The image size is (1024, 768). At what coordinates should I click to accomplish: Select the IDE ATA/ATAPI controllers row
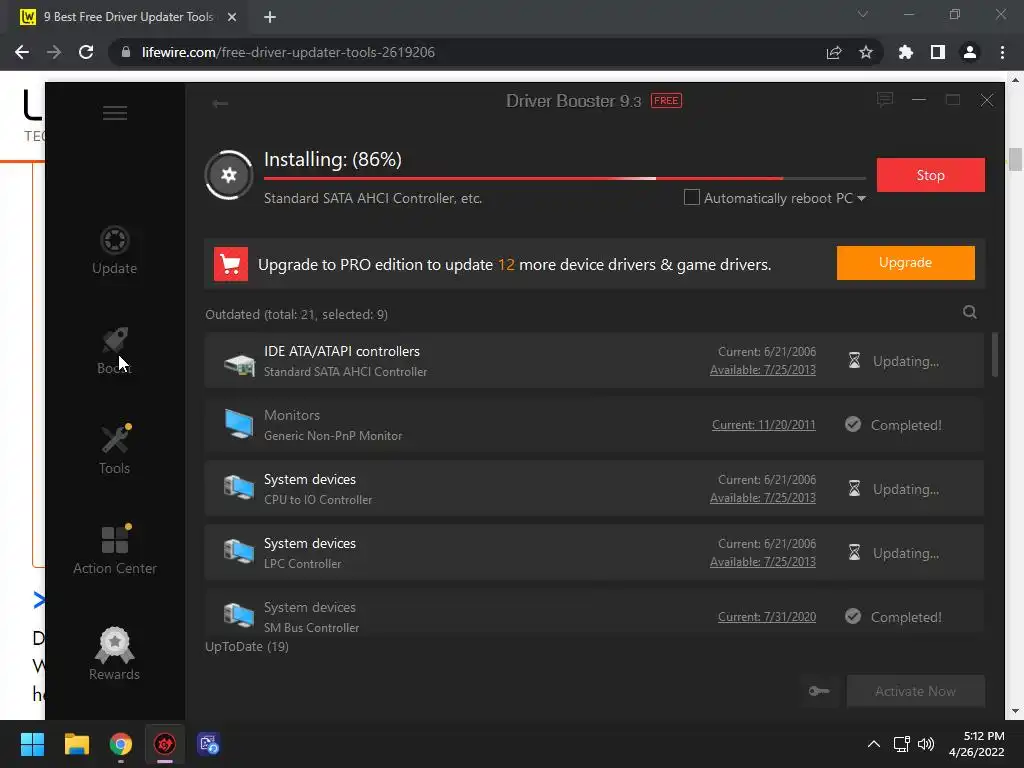tap(594, 360)
